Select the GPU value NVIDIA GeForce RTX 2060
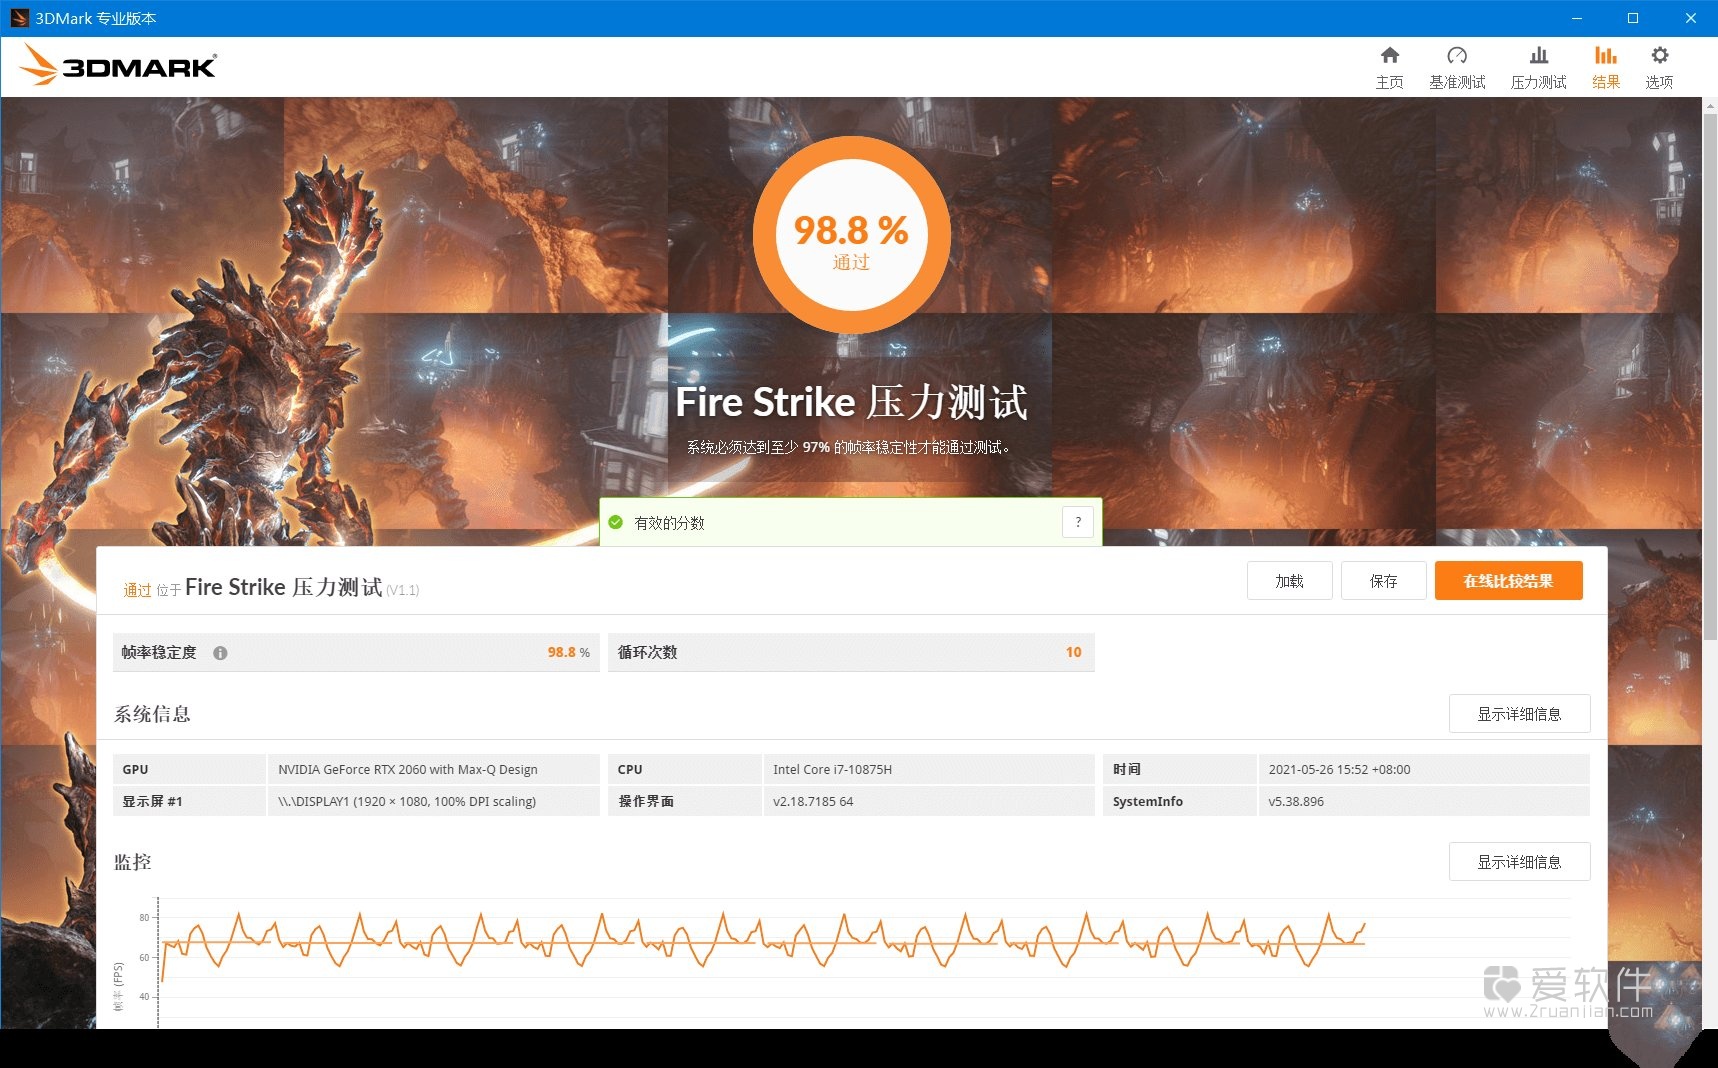 pos(408,770)
